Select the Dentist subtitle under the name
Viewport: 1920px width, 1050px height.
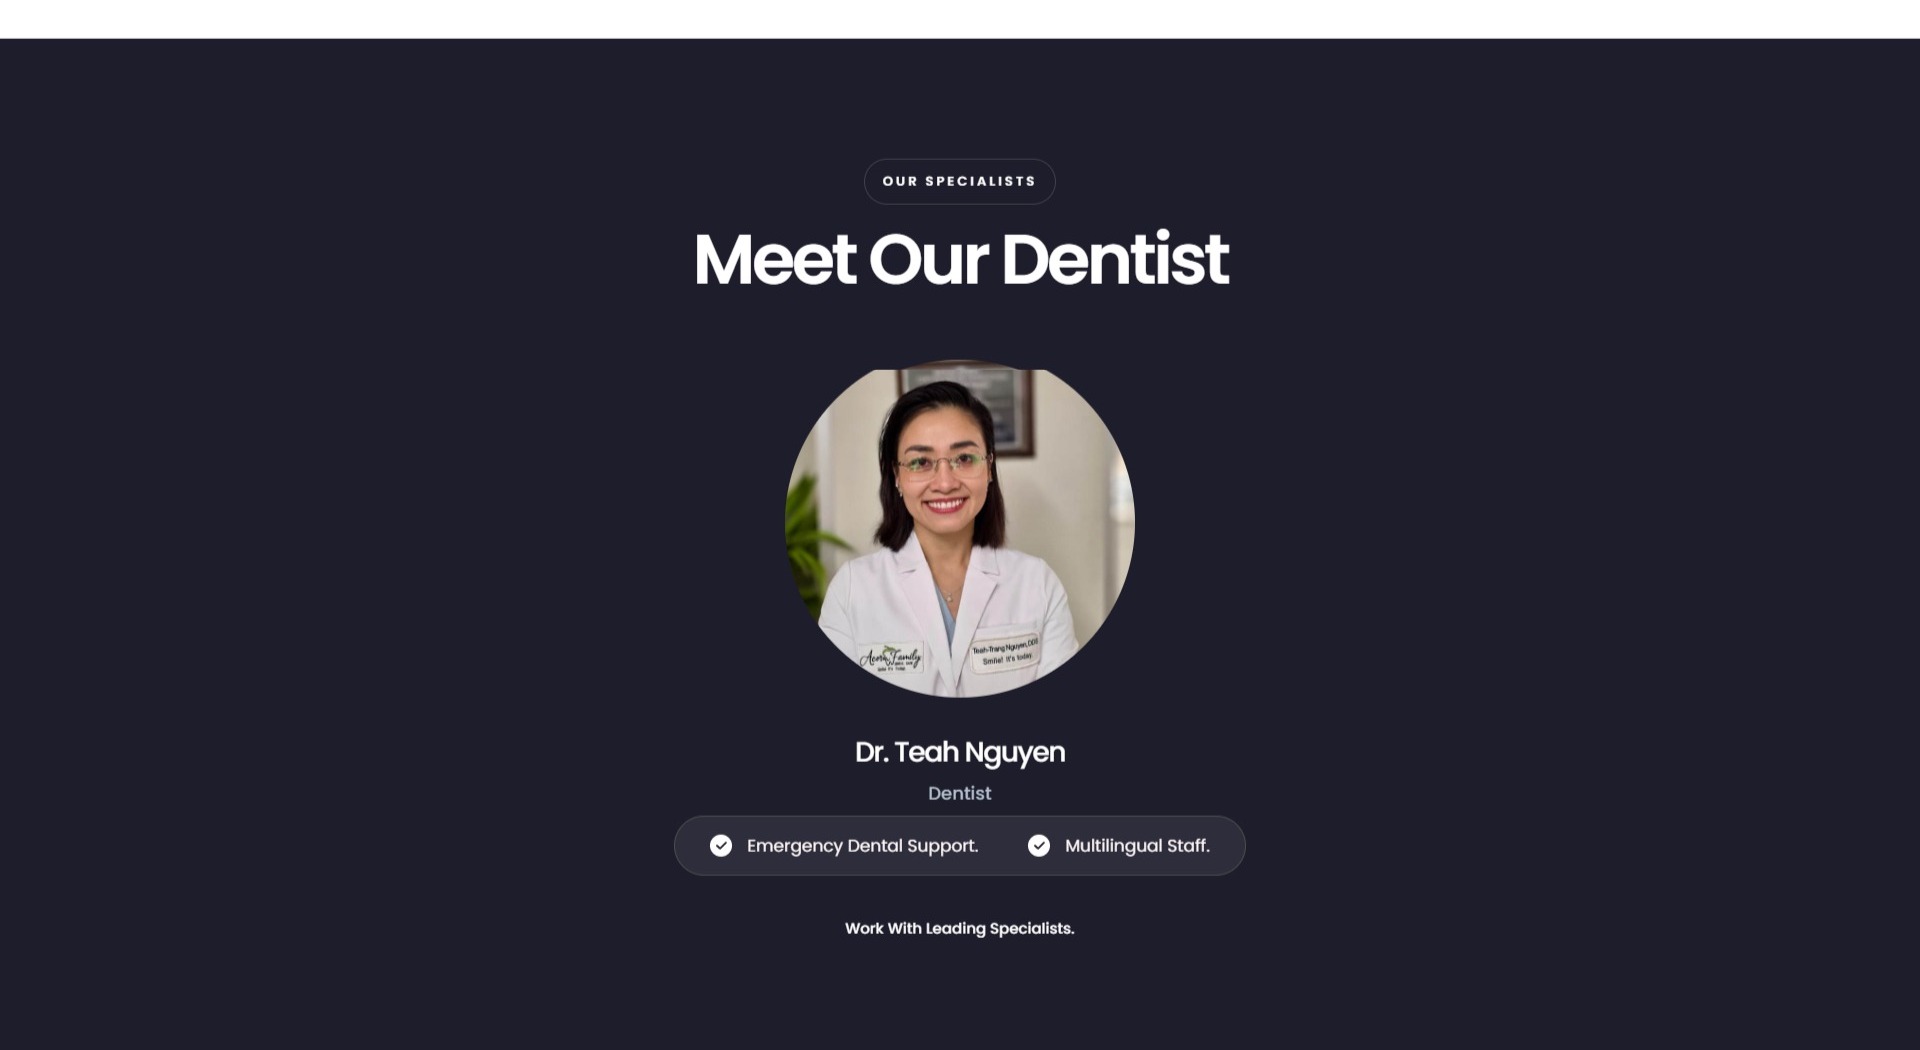[960, 793]
